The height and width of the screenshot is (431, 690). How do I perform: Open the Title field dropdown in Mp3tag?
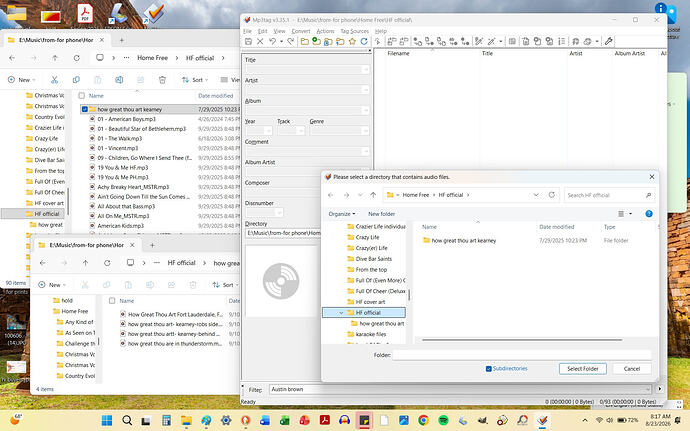[365, 70]
